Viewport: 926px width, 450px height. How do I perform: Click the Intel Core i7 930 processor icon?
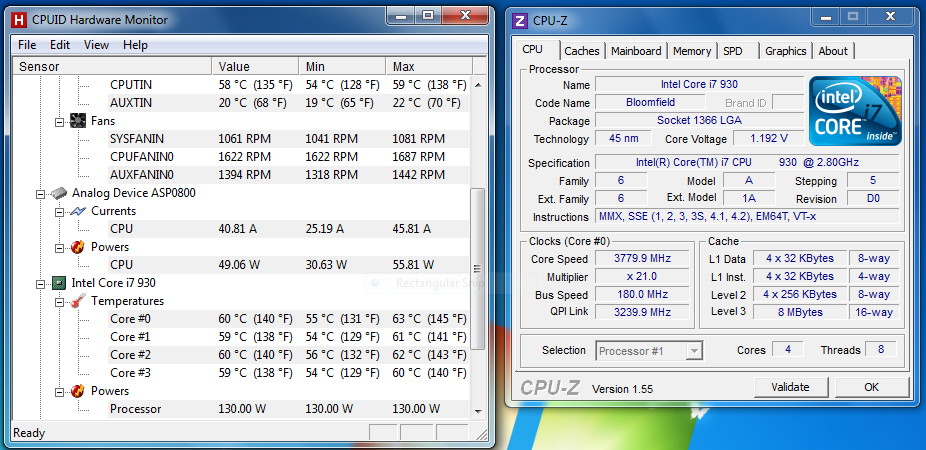pyautogui.click(x=60, y=283)
